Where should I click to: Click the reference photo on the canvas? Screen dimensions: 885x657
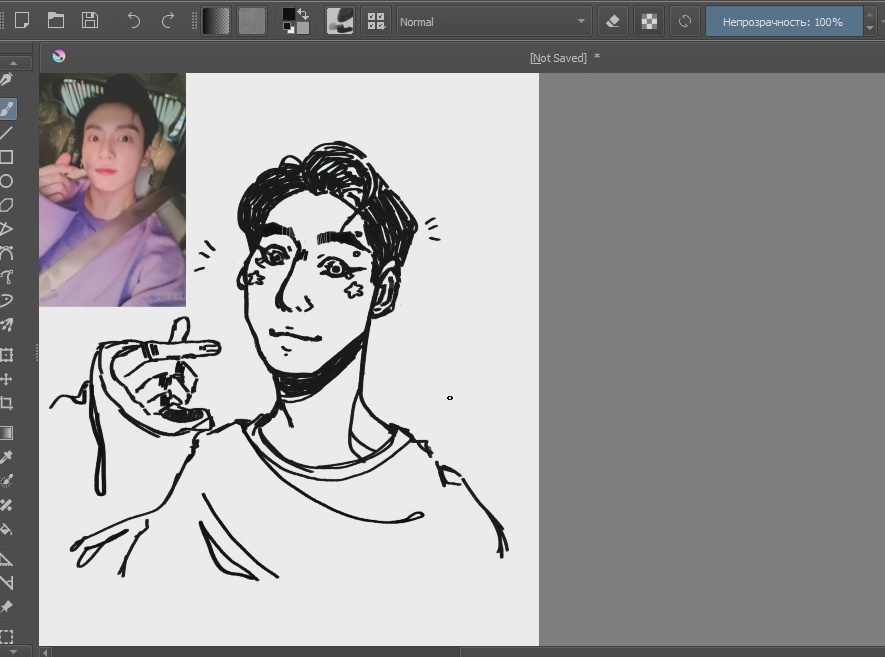click(112, 190)
